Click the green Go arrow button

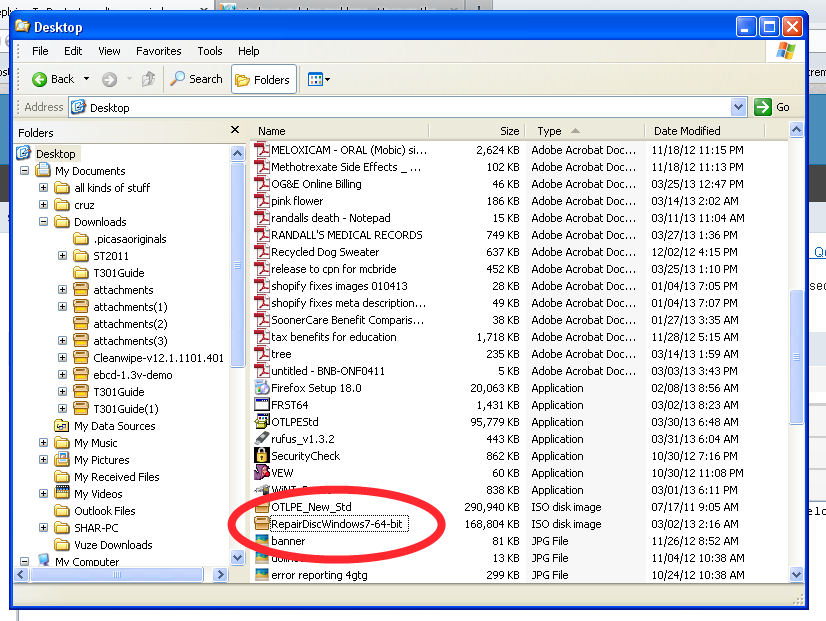point(762,107)
